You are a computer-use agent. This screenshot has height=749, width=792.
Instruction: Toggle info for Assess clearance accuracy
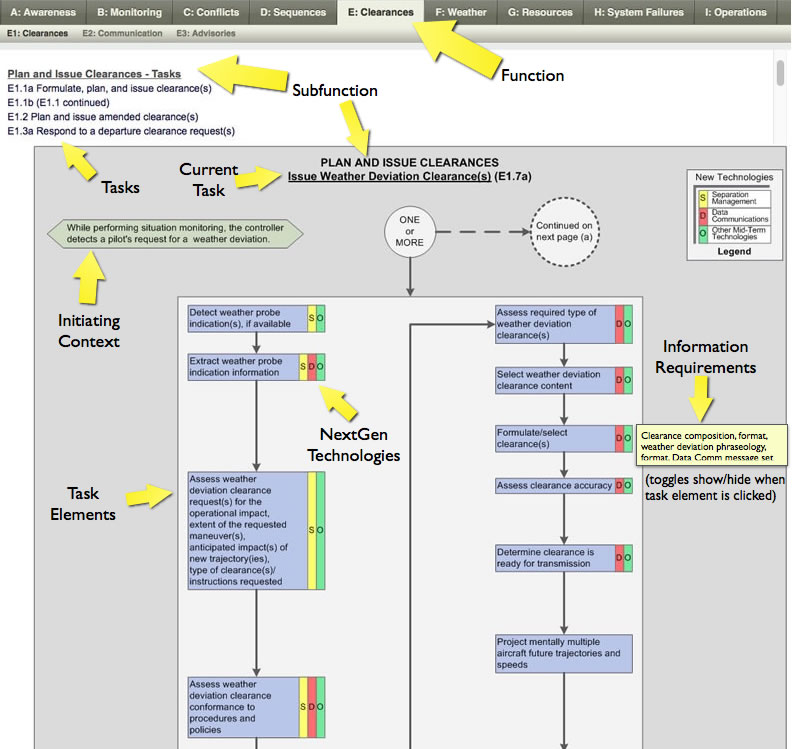pos(555,486)
